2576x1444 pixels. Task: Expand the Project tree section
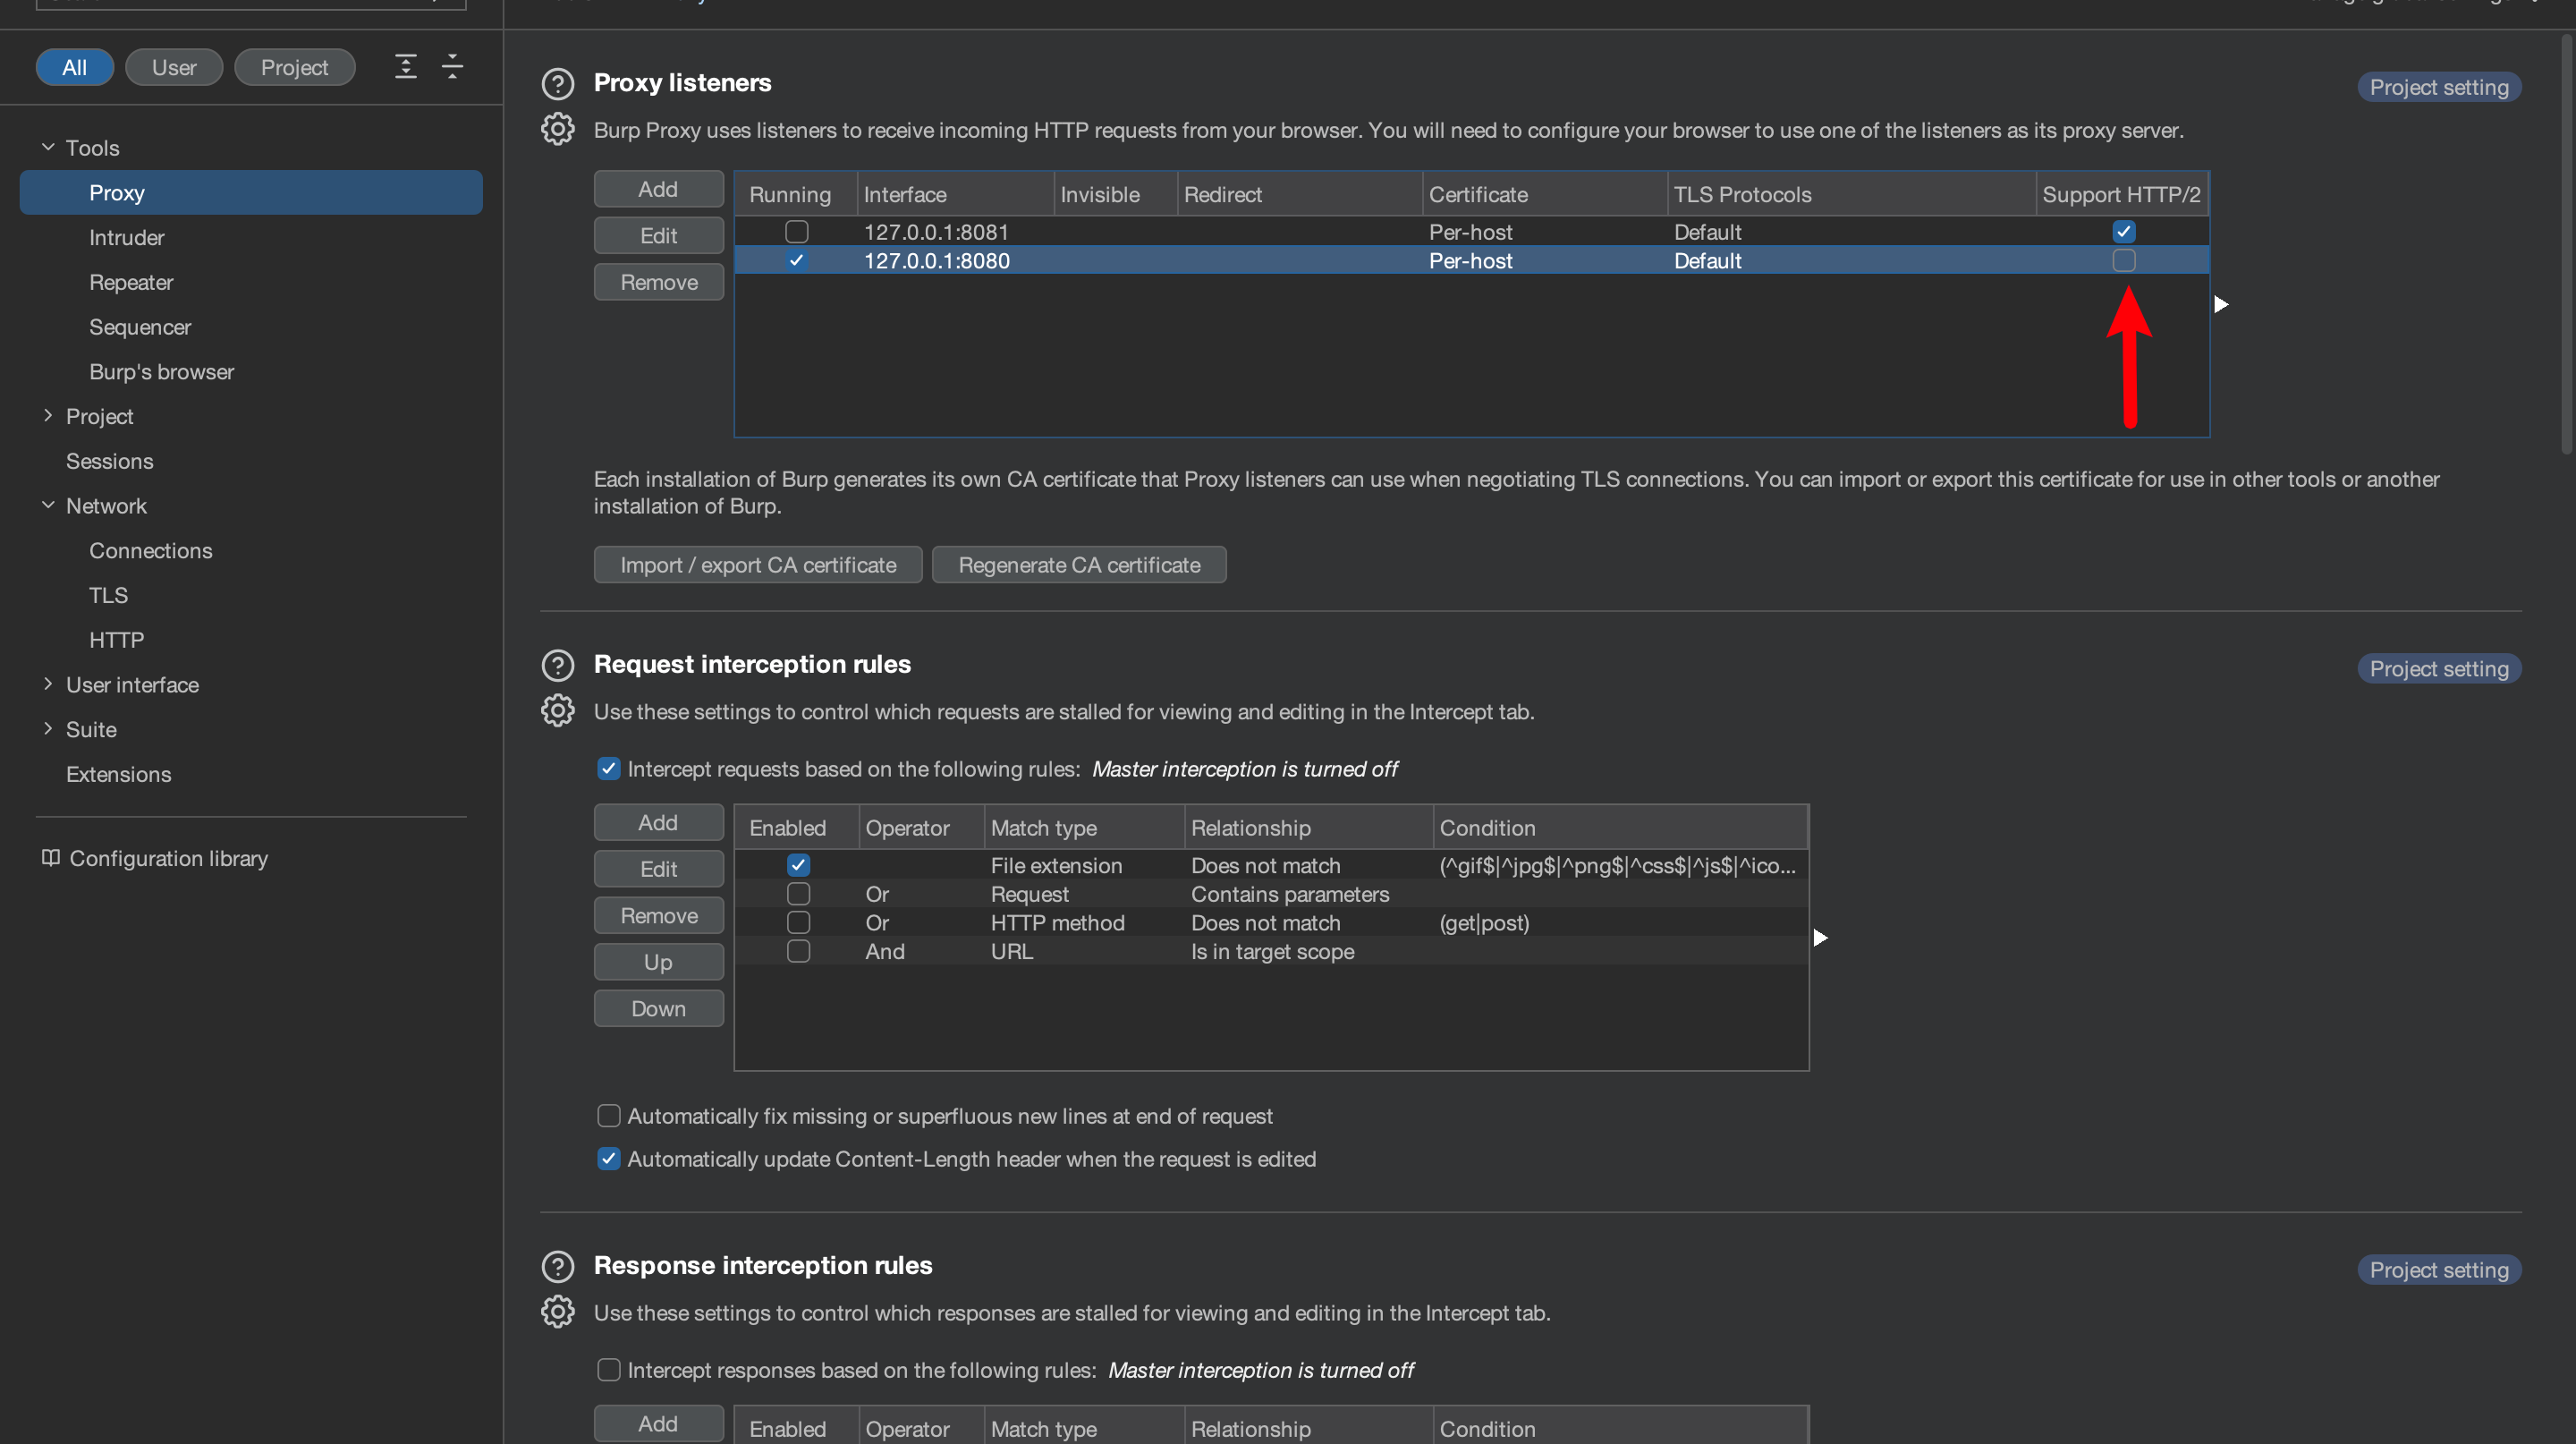[x=47, y=416]
